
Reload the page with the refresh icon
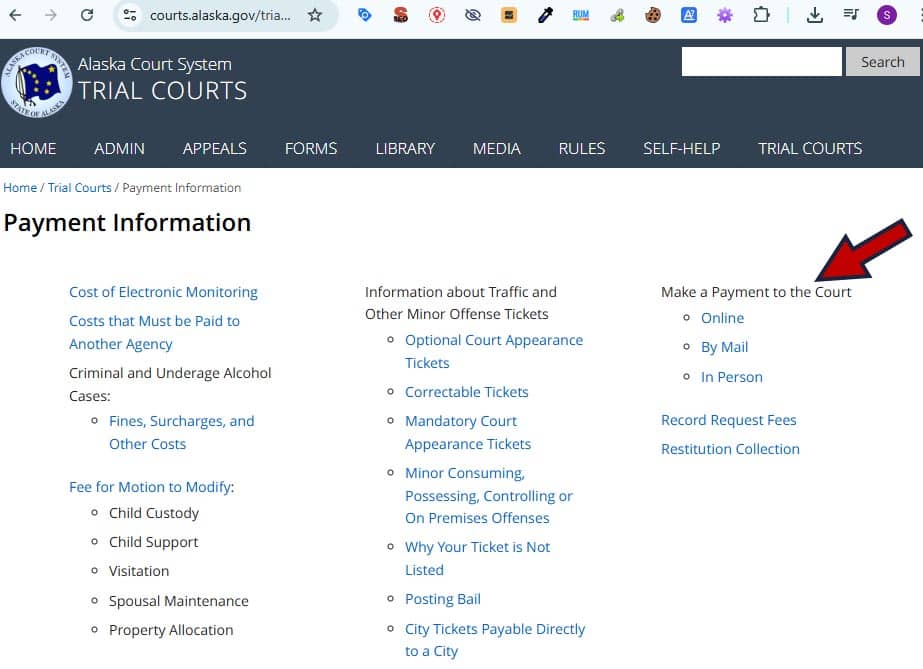pyautogui.click(x=87, y=15)
